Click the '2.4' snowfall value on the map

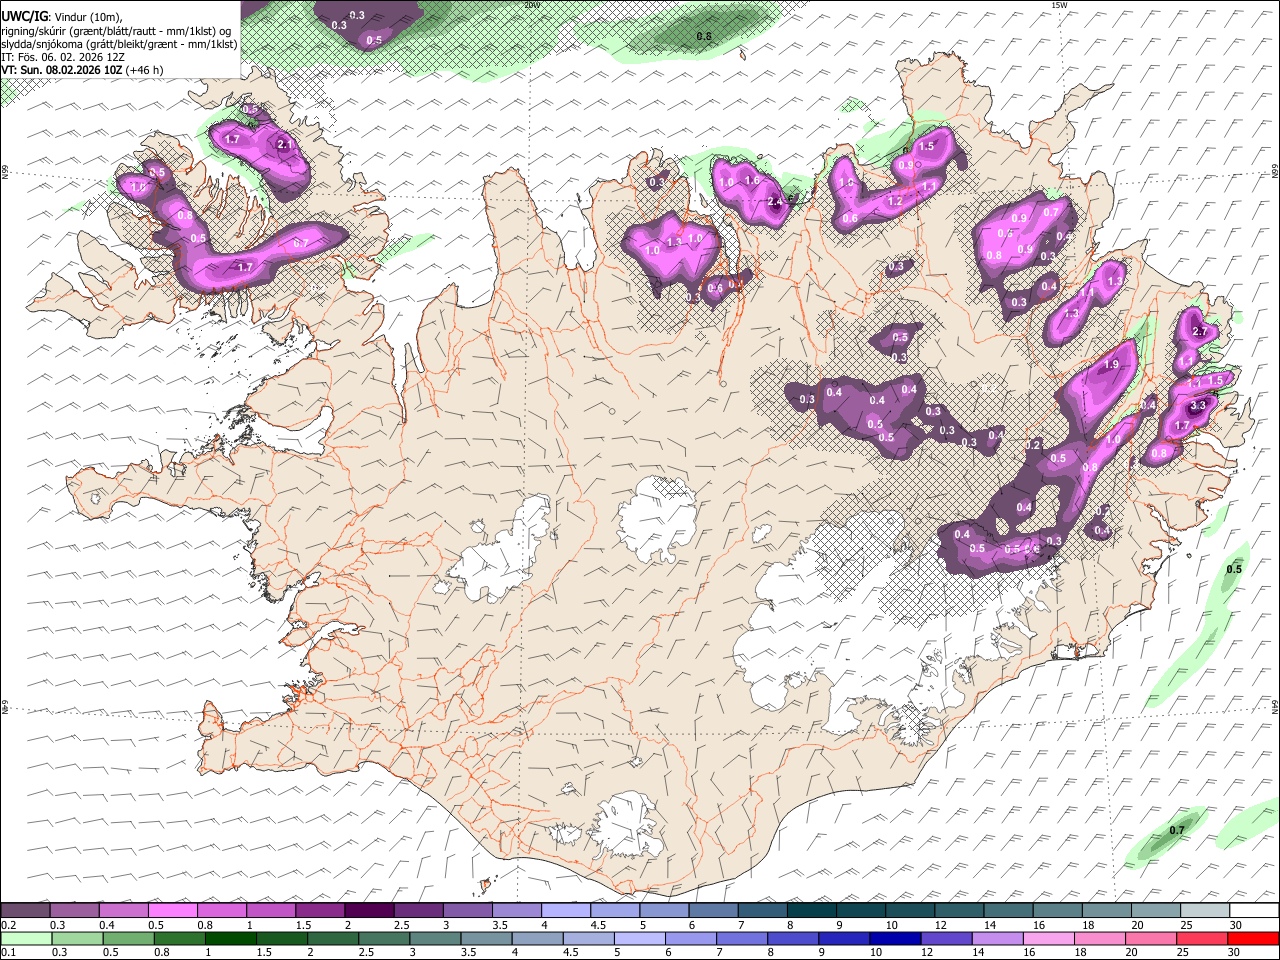[776, 202]
